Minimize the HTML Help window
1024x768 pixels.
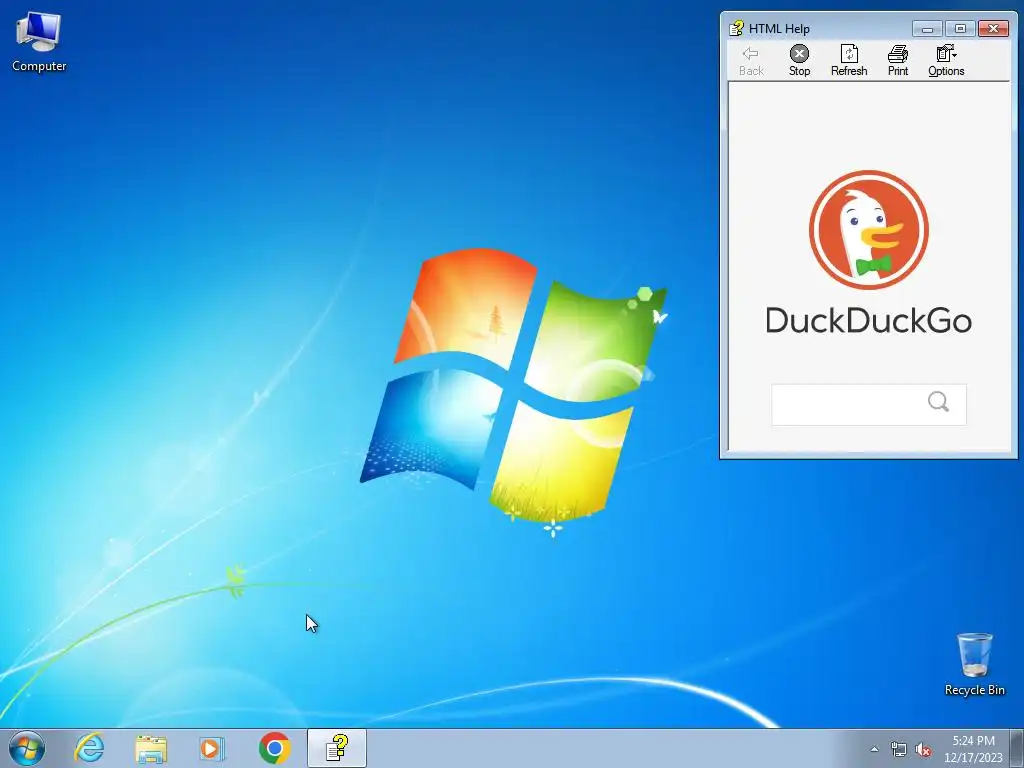click(x=927, y=28)
